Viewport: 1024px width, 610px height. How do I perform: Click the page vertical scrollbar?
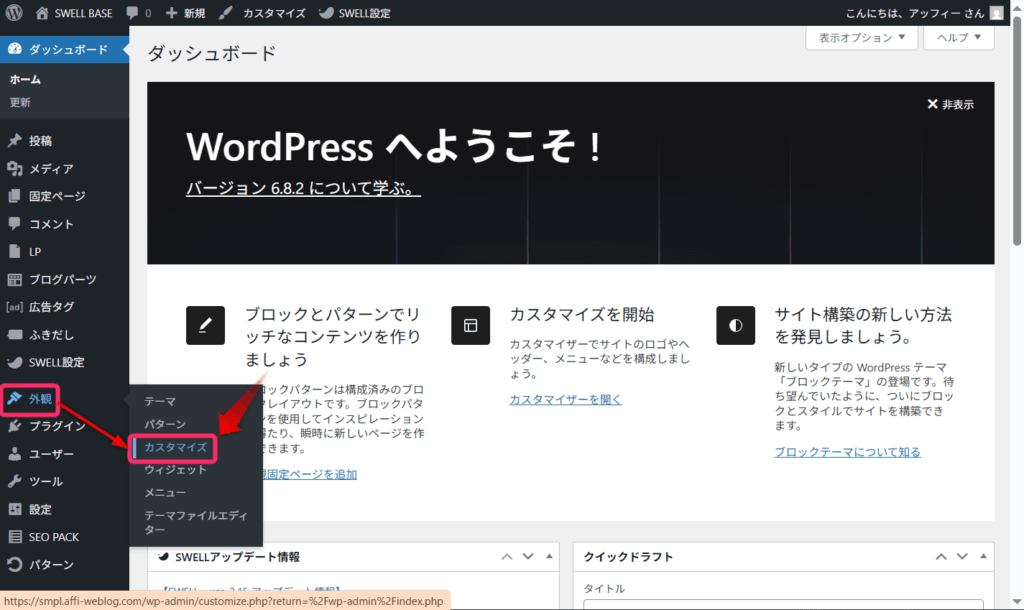[x=1017, y=131]
